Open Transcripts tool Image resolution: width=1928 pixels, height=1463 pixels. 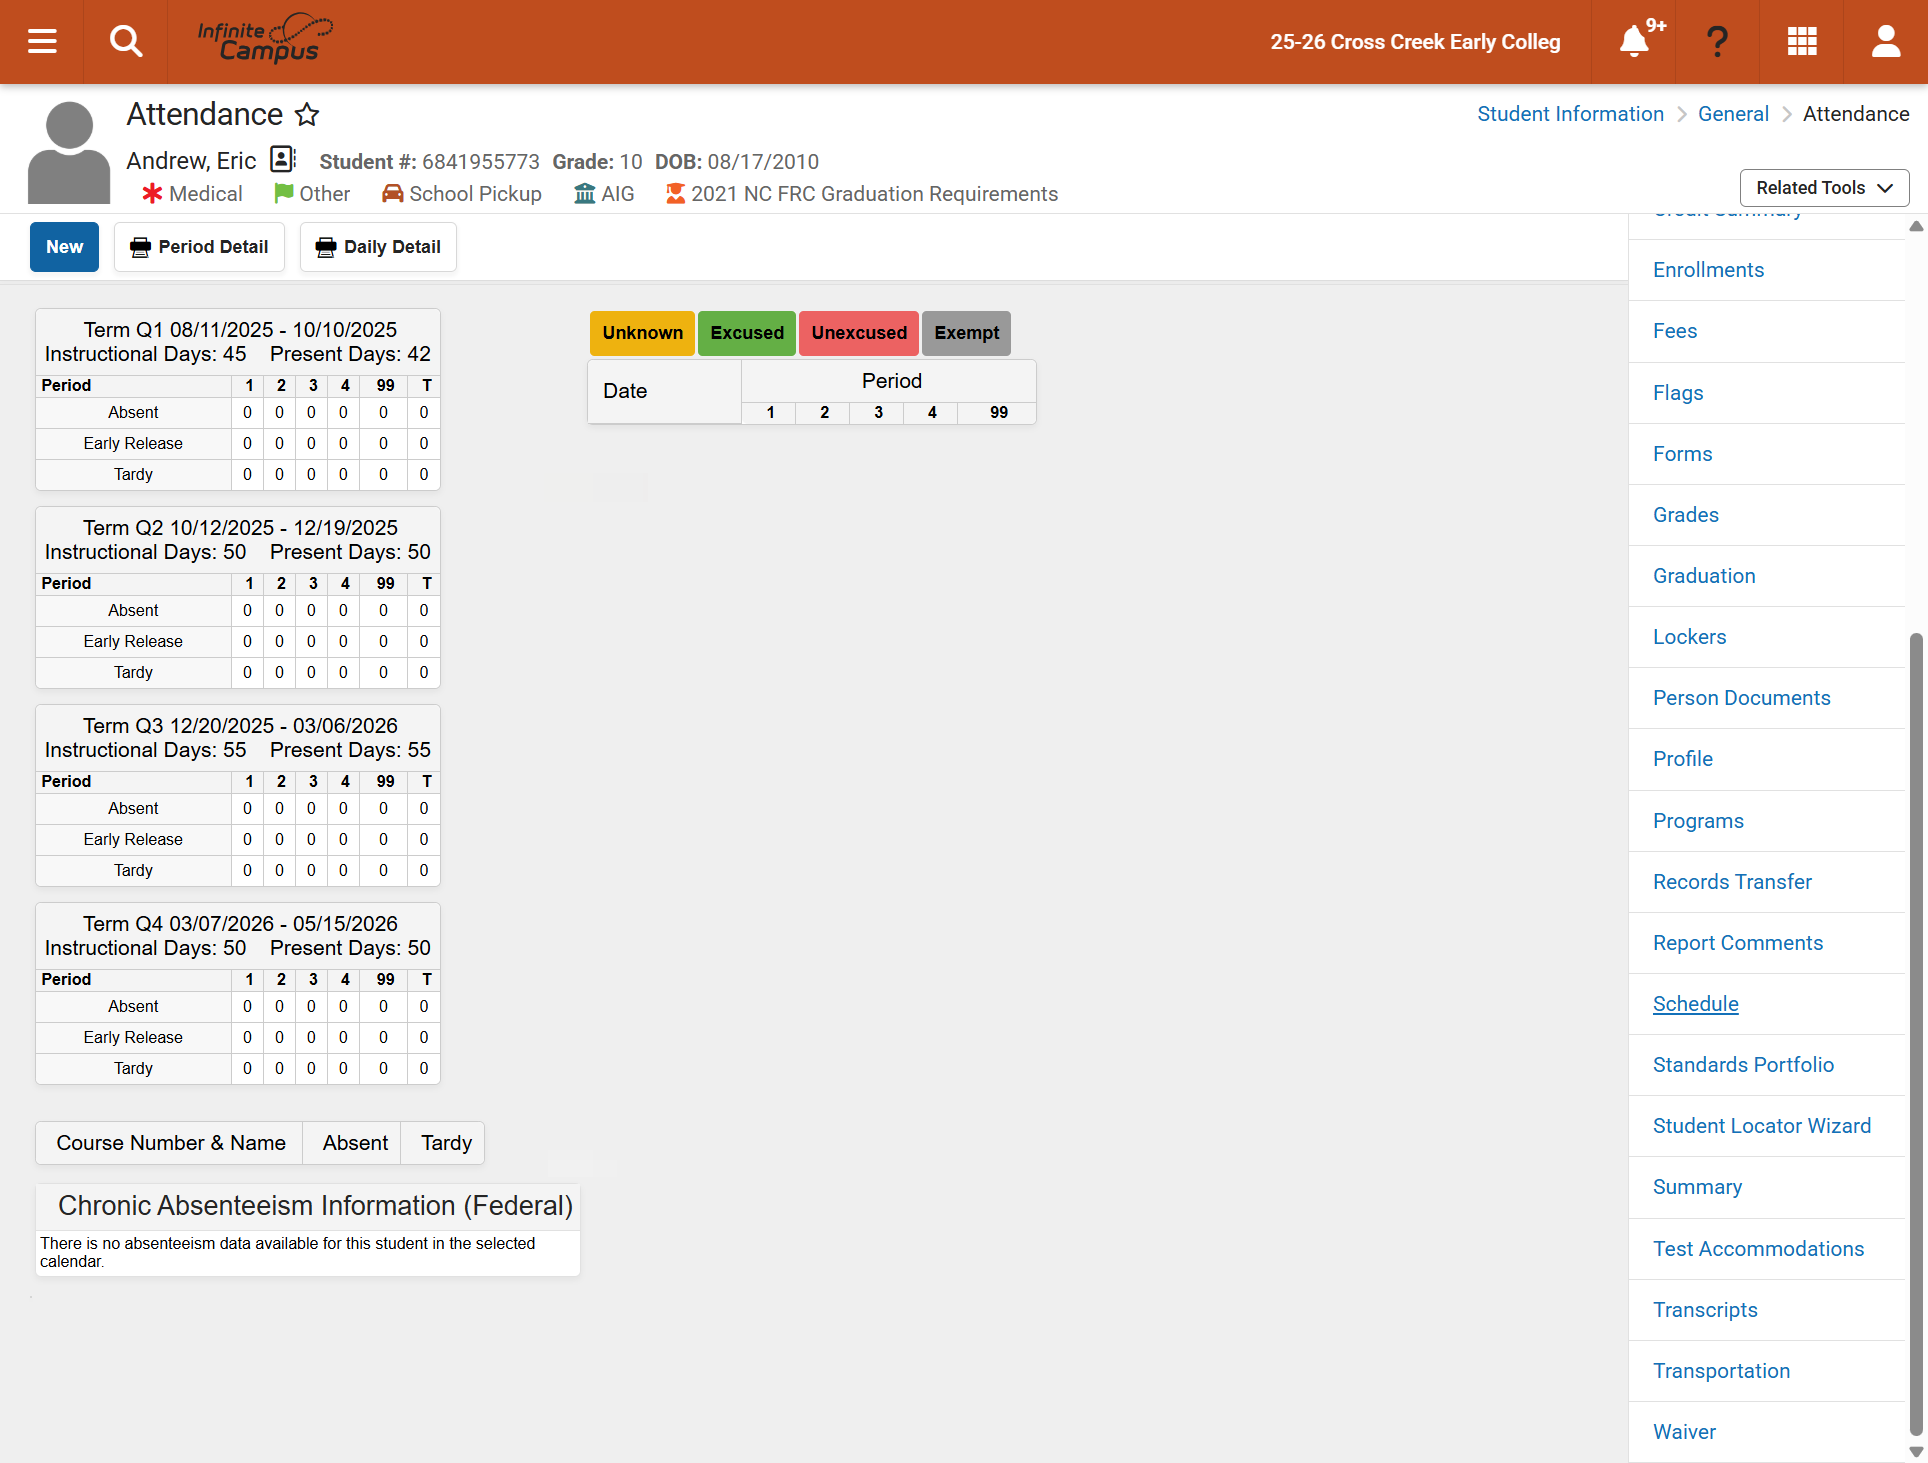[x=1705, y=1310]
